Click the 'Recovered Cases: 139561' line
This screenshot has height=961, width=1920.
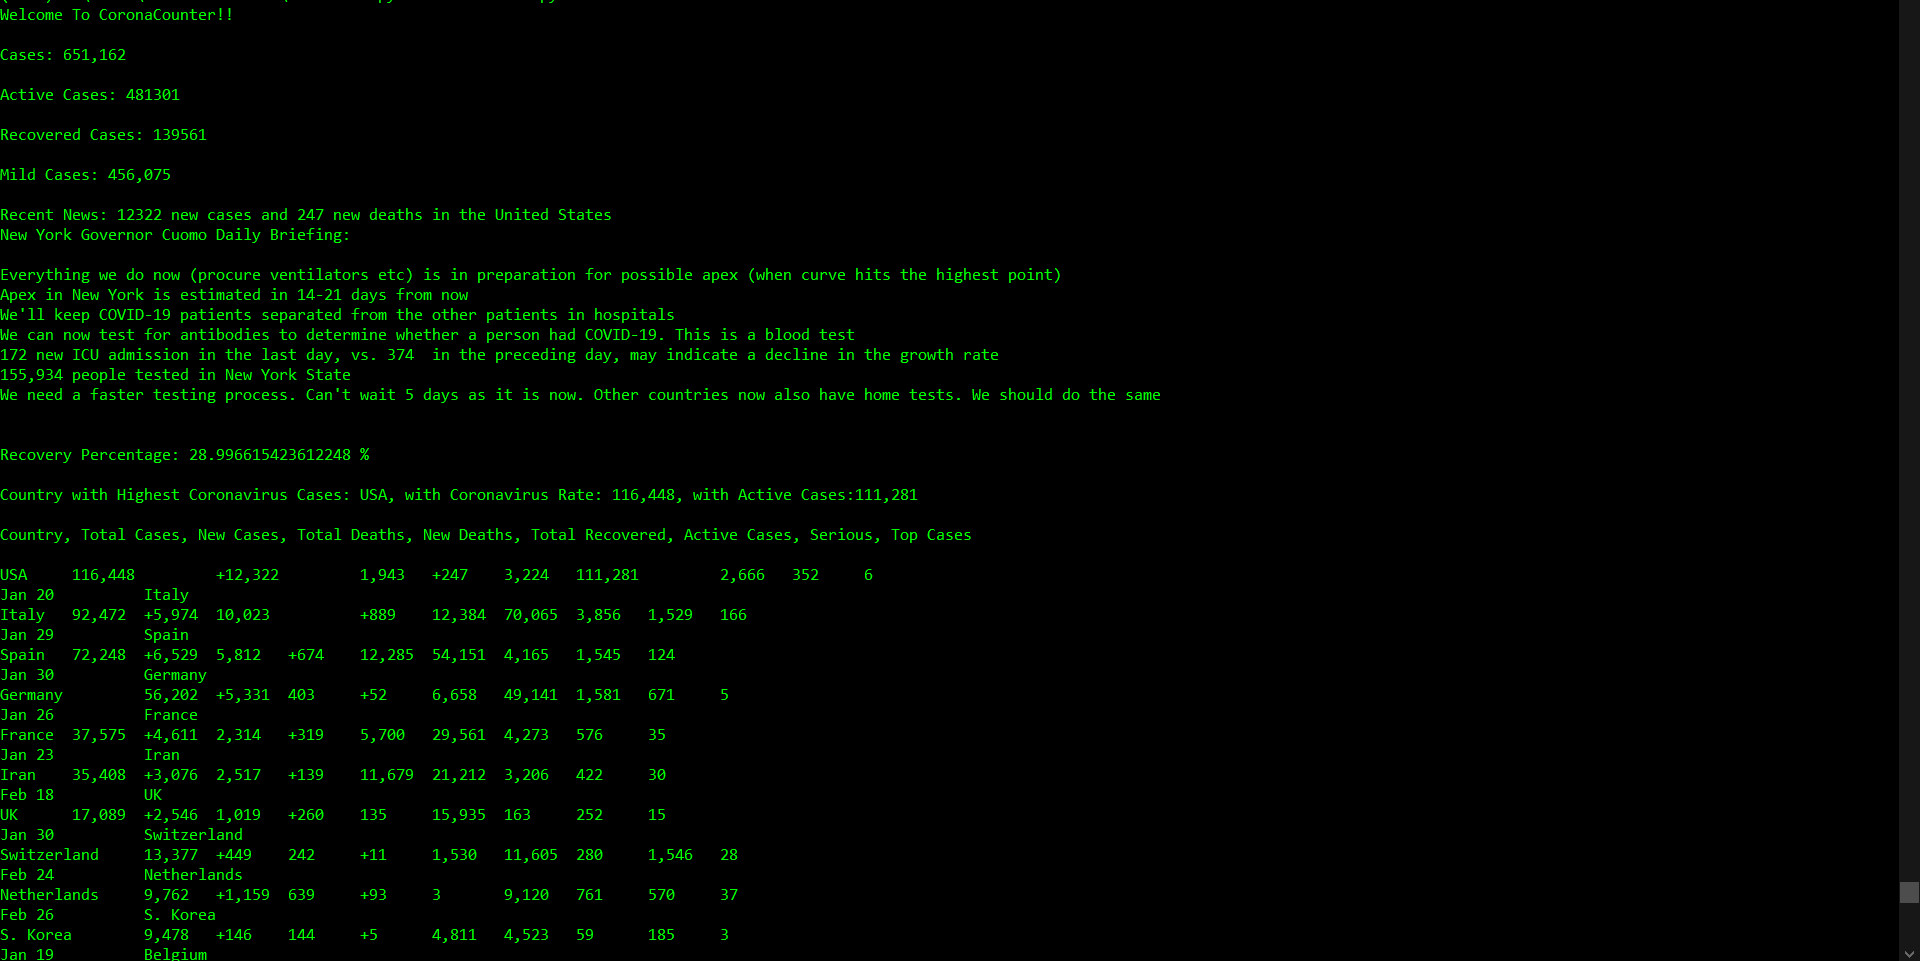coord(104,135)
